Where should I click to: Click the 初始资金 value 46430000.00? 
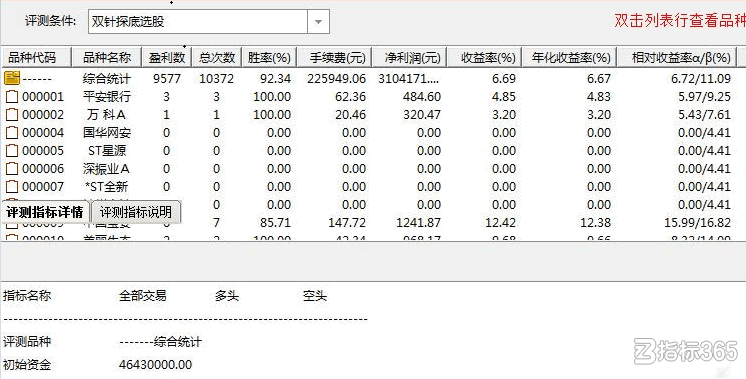156,365
